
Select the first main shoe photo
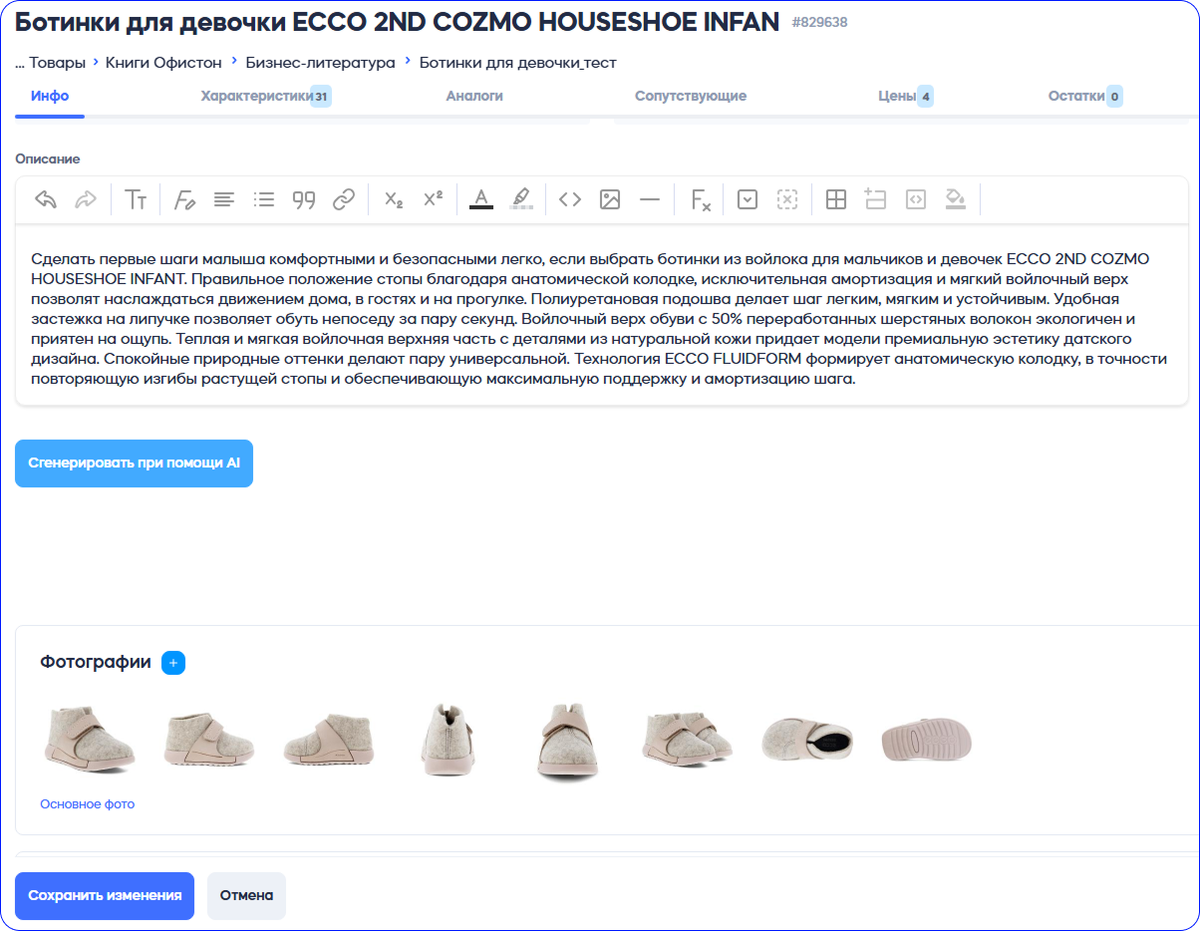tap(89, 741)
